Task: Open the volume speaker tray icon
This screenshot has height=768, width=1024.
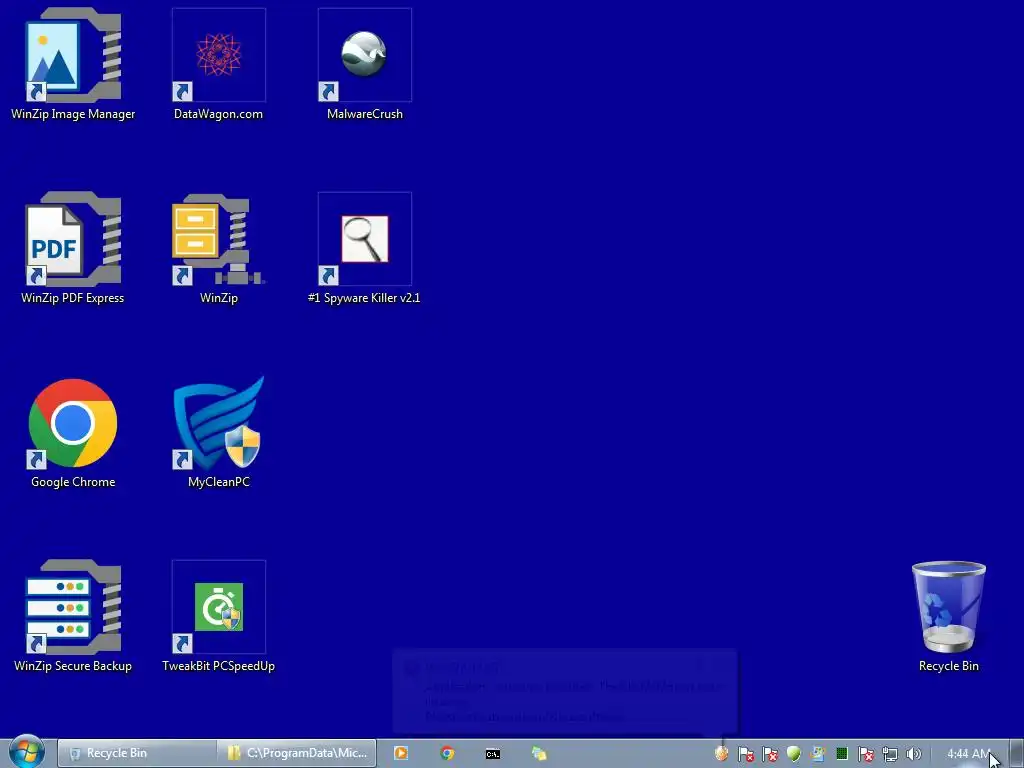Action: [x=914, y=754]
